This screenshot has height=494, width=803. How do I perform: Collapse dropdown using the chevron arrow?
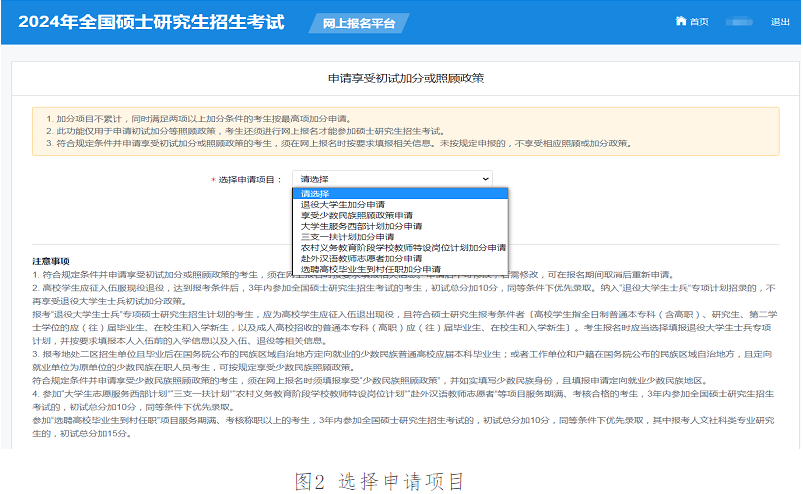click(486, 179)
